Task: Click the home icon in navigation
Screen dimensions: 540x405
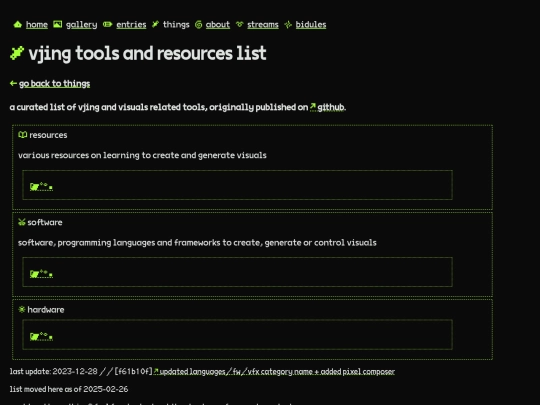Action: [18, 24]
